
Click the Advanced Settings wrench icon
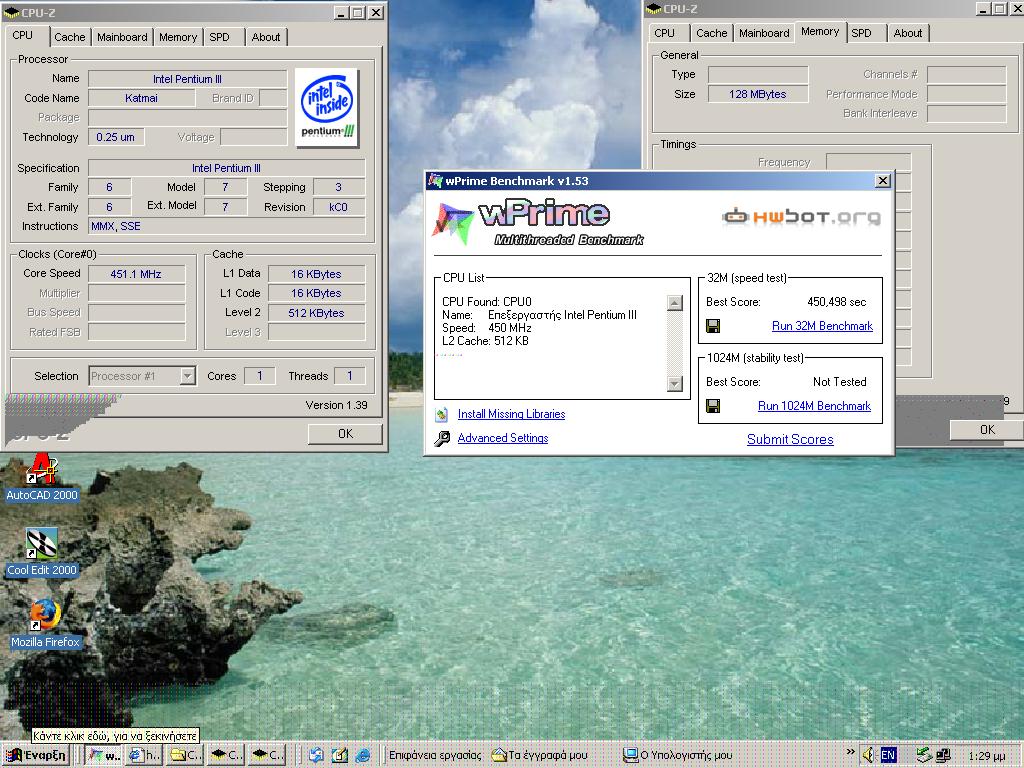click(x=442, y=438)
